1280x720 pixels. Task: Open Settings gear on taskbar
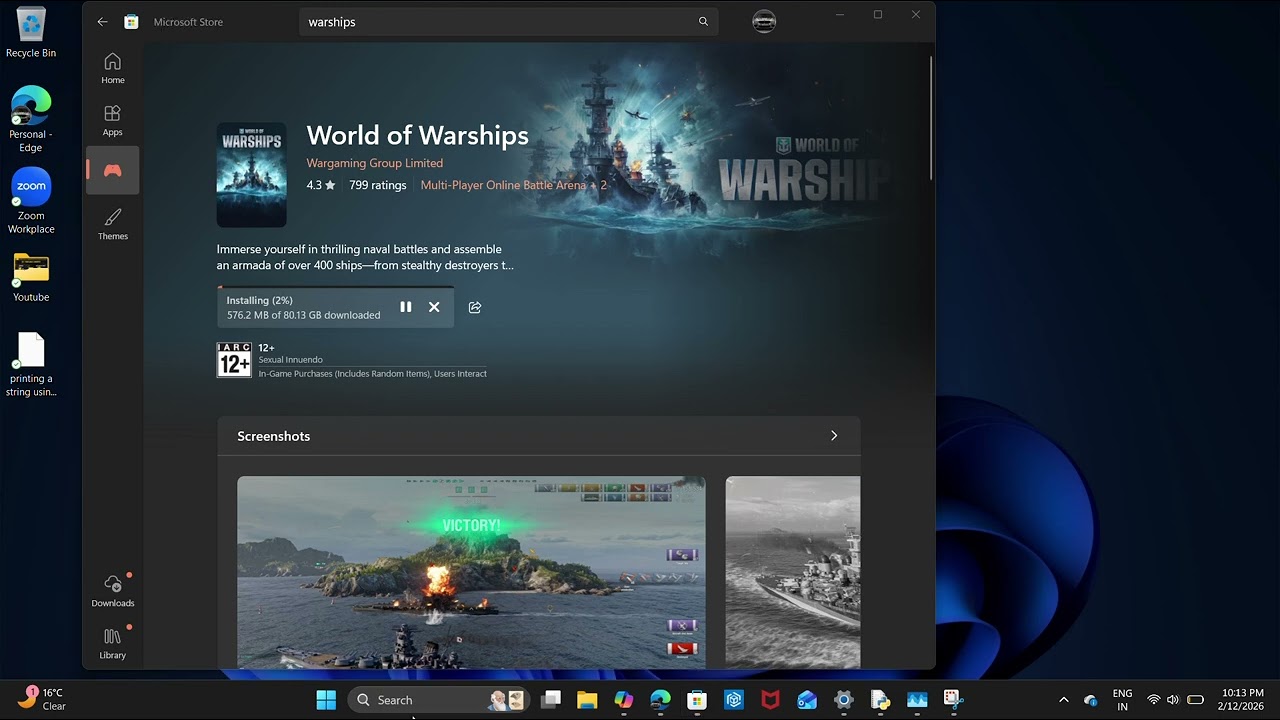point(844,700)
